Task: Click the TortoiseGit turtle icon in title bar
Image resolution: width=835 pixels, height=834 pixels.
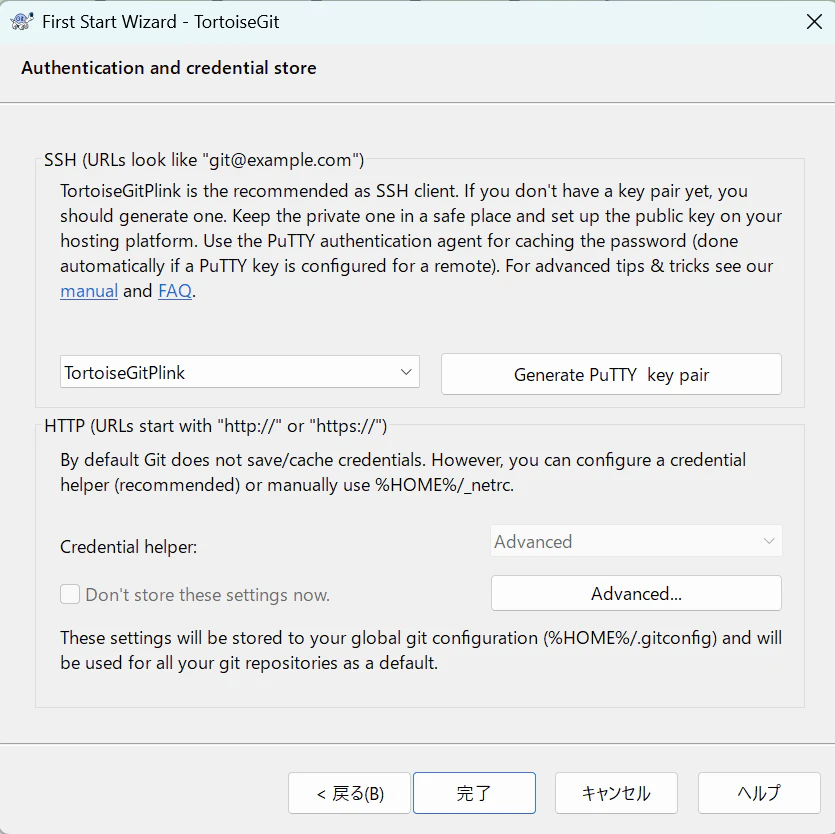Action: click(x=21, y=22)
